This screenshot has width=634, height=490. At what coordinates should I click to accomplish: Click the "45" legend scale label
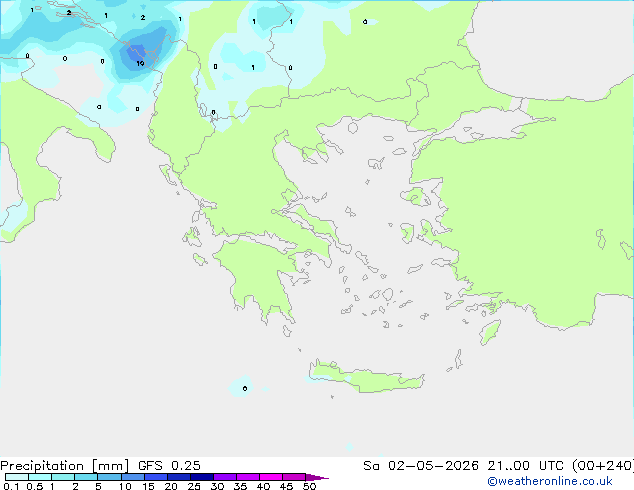tap(286, 486)
